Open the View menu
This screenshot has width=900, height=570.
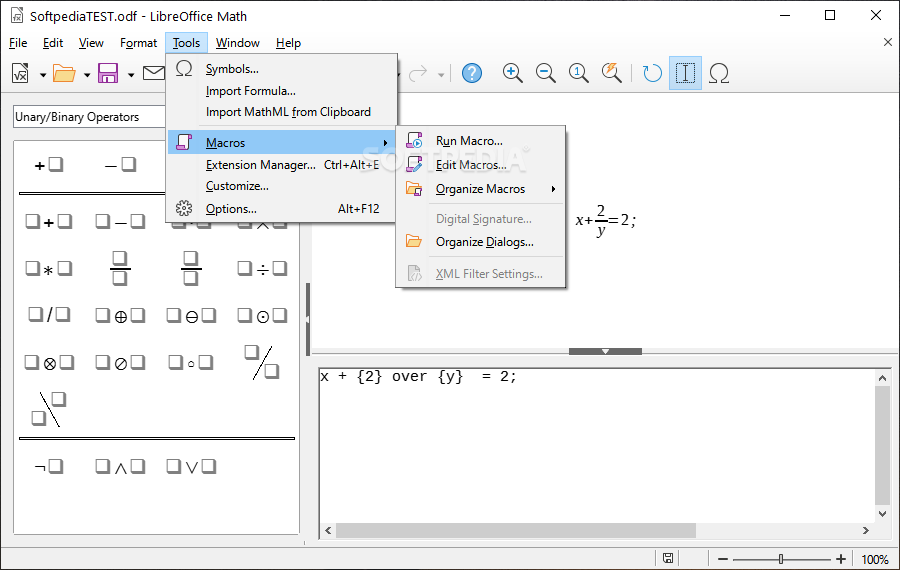point(91,43)
